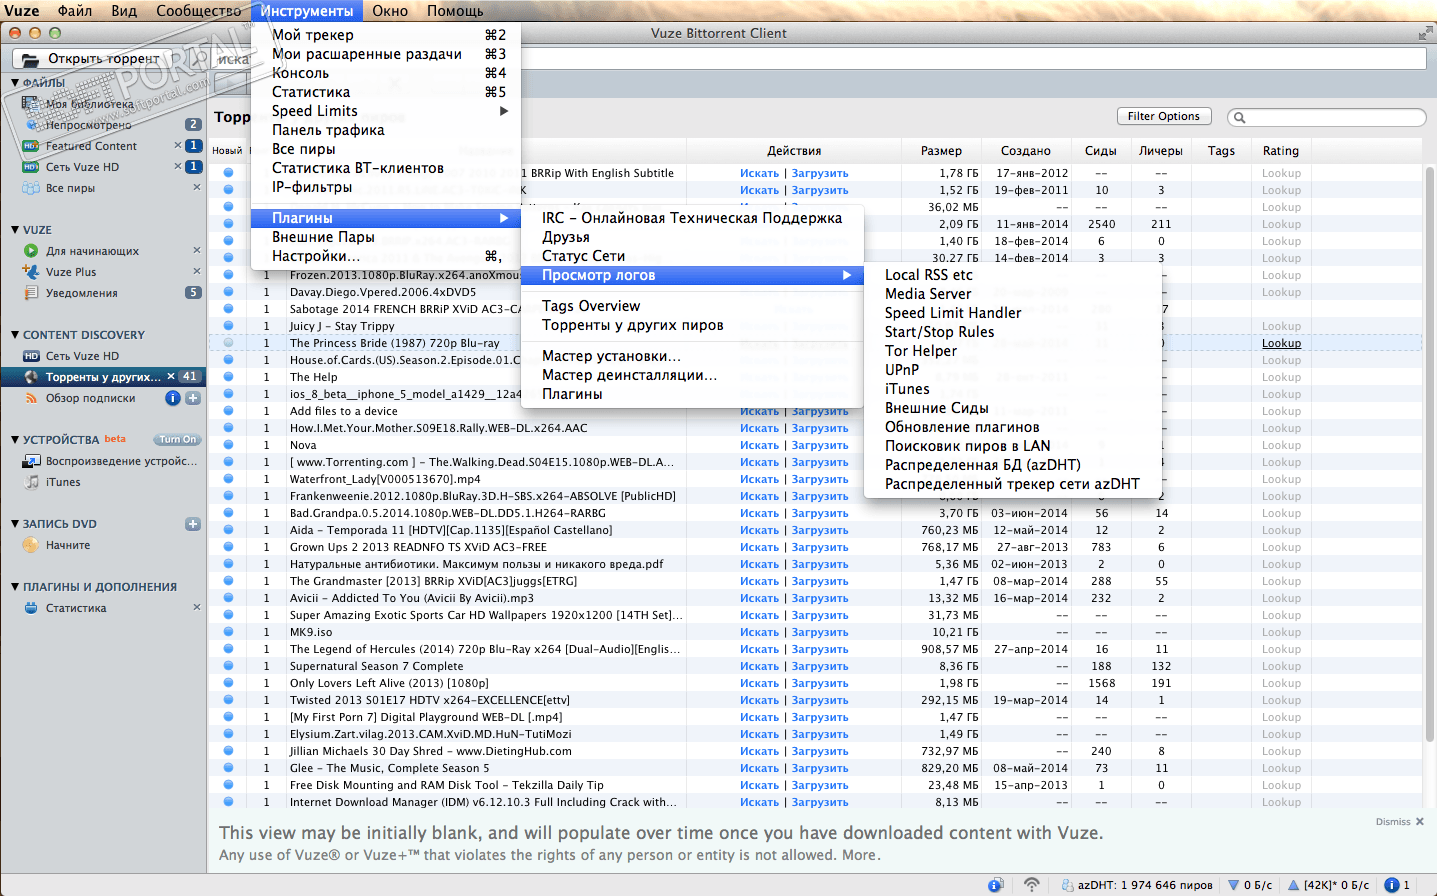
Task: Close the 'Все пиры' sidebar entry
Action: (x=196, y=187)
